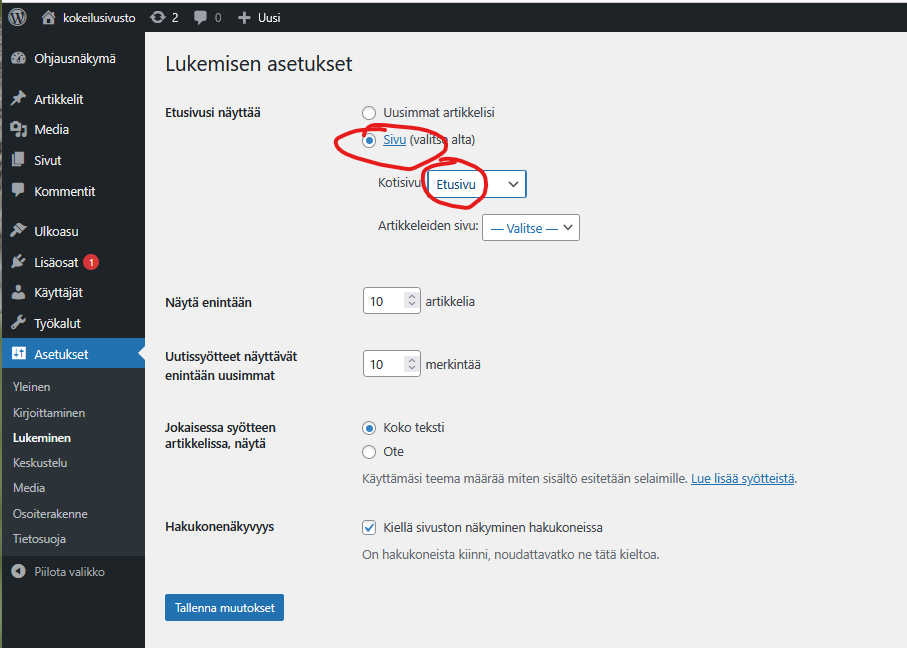
Task: Open the Sivu link in the radio label
Action: coord(394,139)
